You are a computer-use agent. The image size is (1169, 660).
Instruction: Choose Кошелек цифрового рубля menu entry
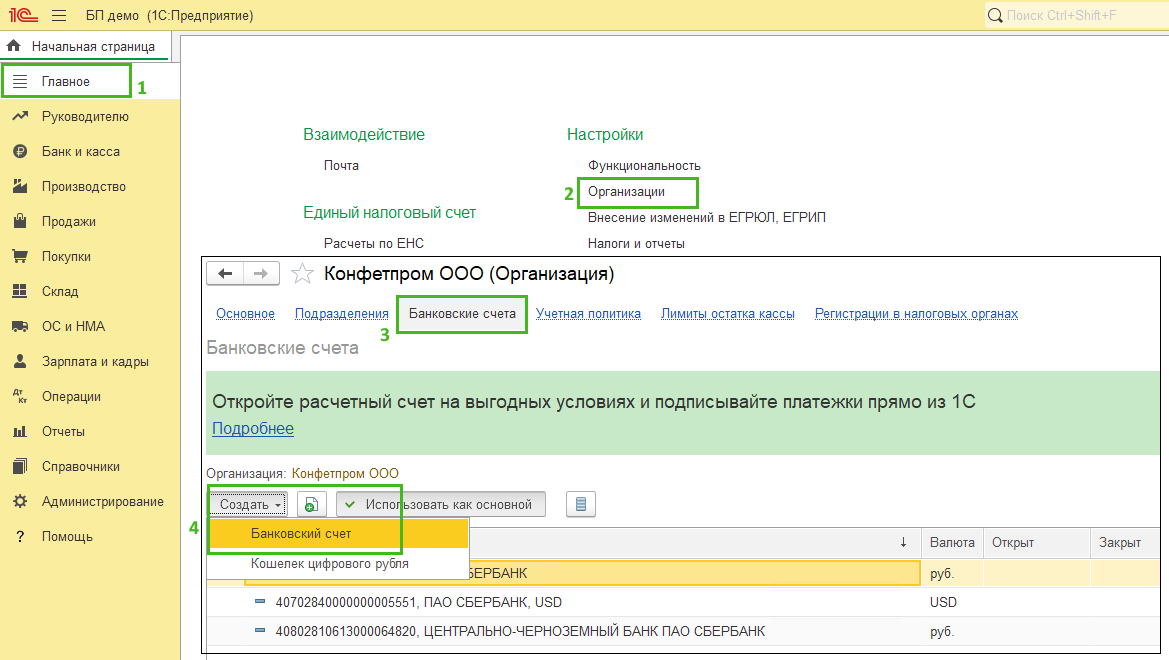click(x=338, y=563)
